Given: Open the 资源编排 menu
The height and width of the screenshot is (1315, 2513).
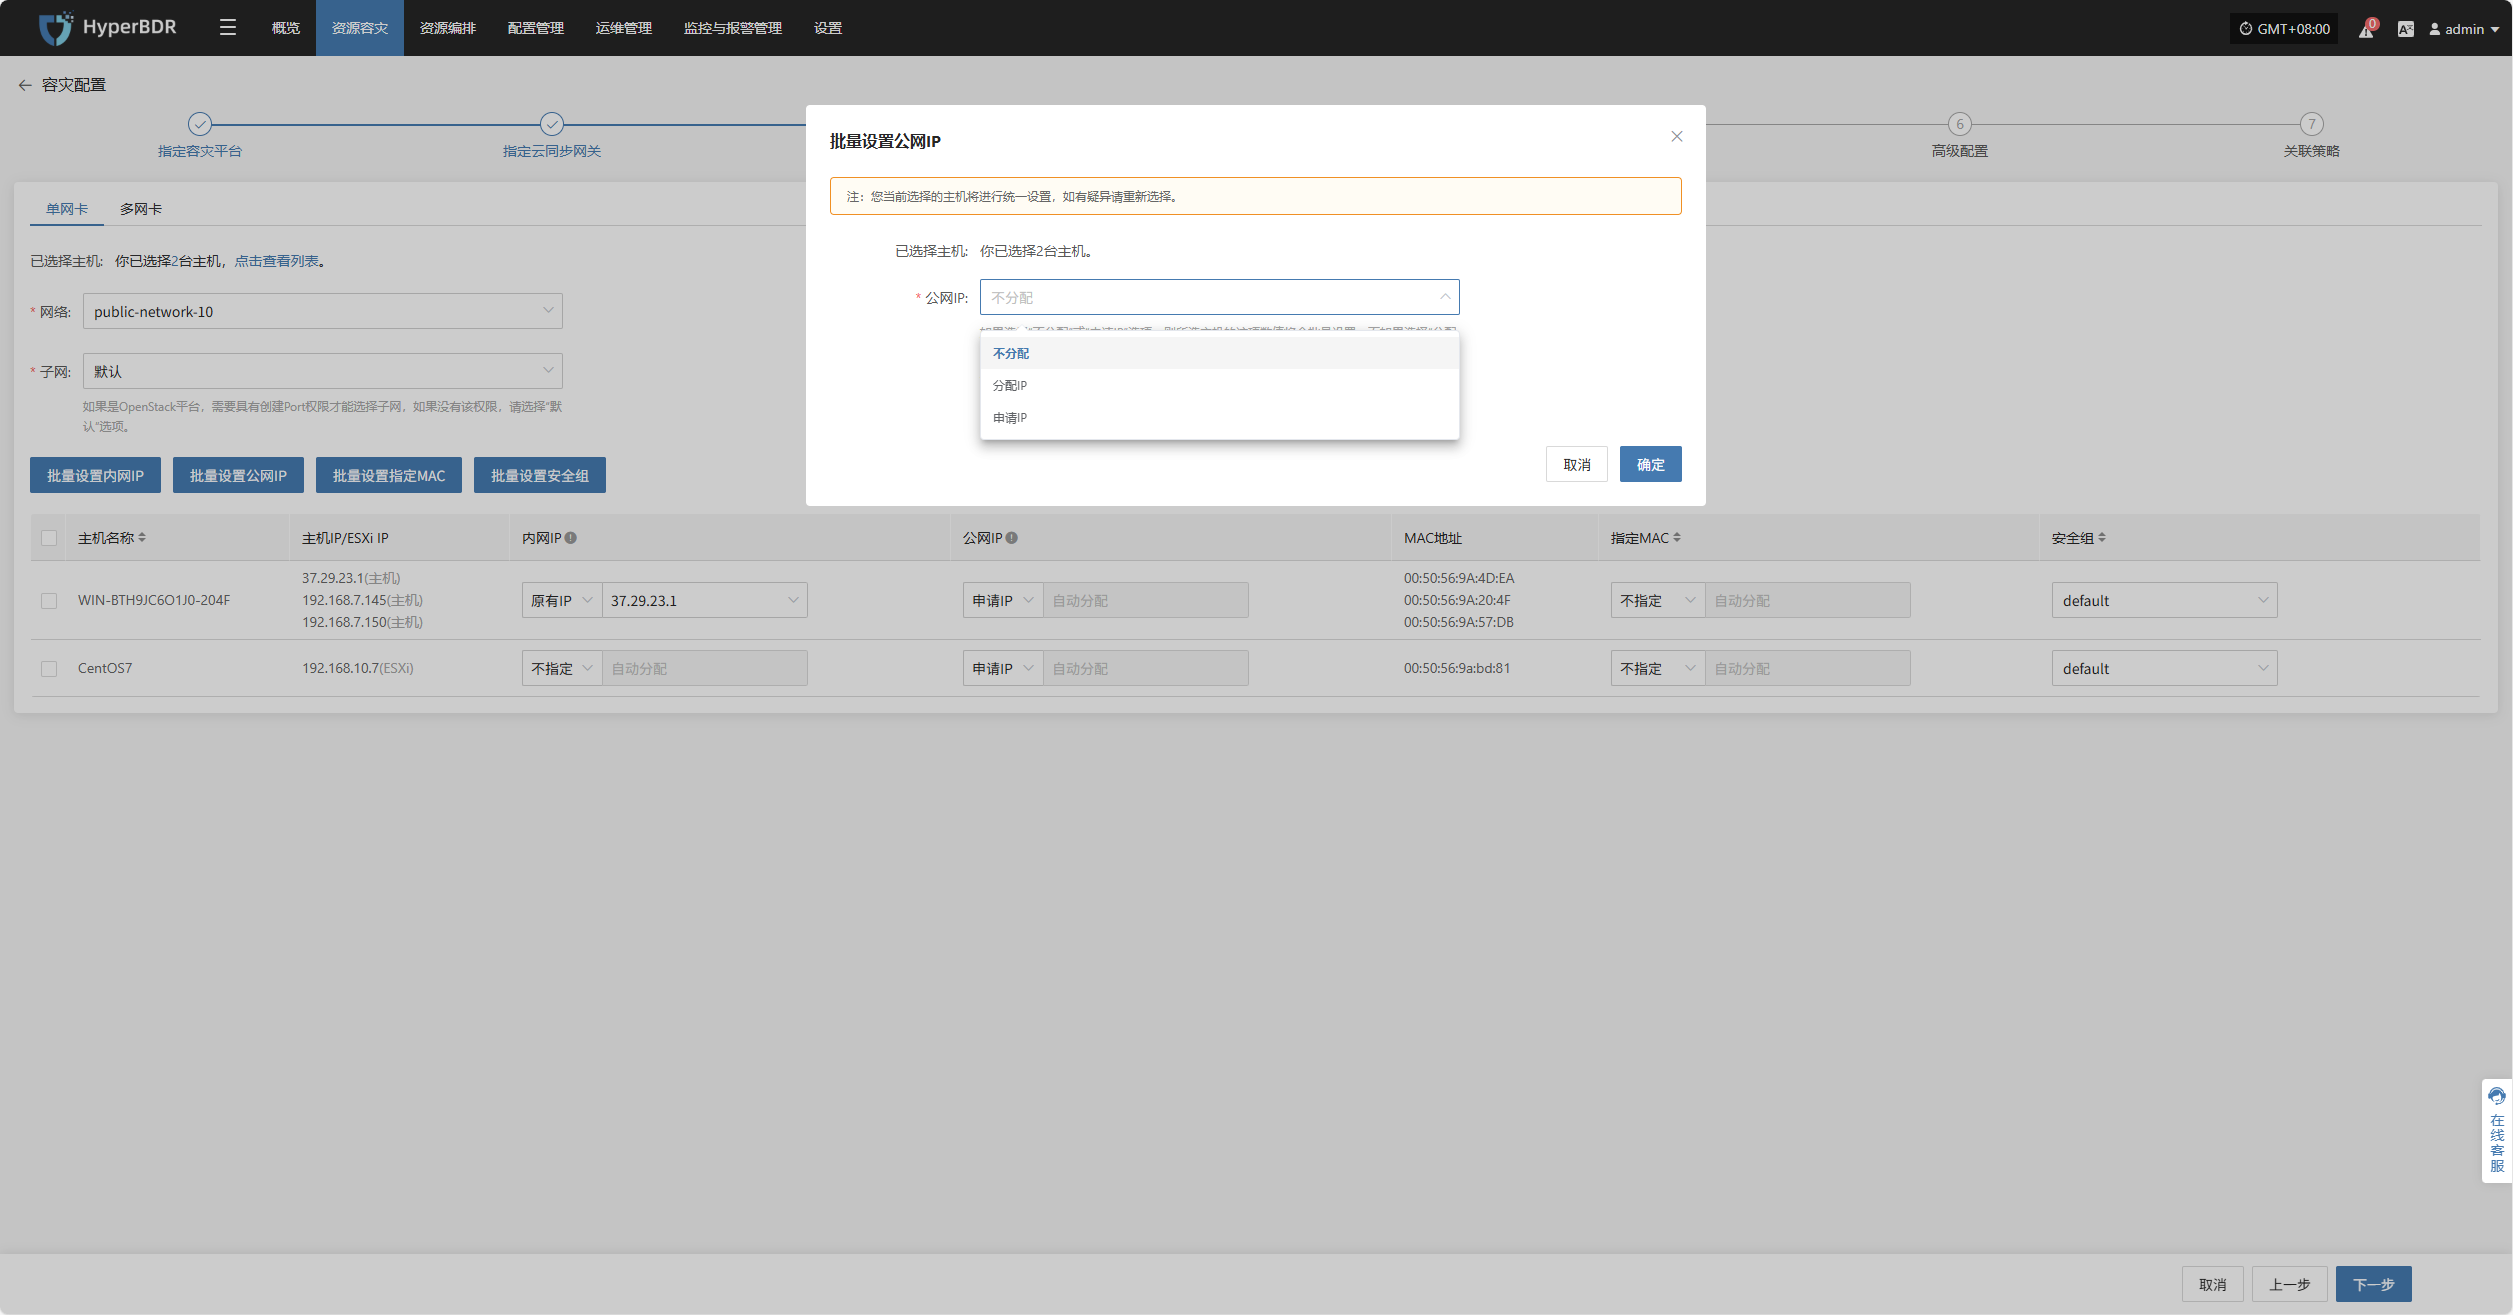Looking at the screenshot, I should tap(448, 28).
